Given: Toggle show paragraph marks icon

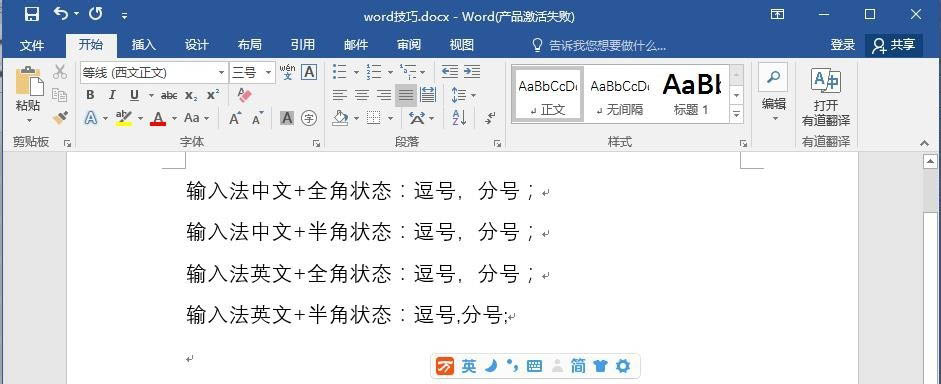Looking at the screenshot, I should click(x=491, y=118).
